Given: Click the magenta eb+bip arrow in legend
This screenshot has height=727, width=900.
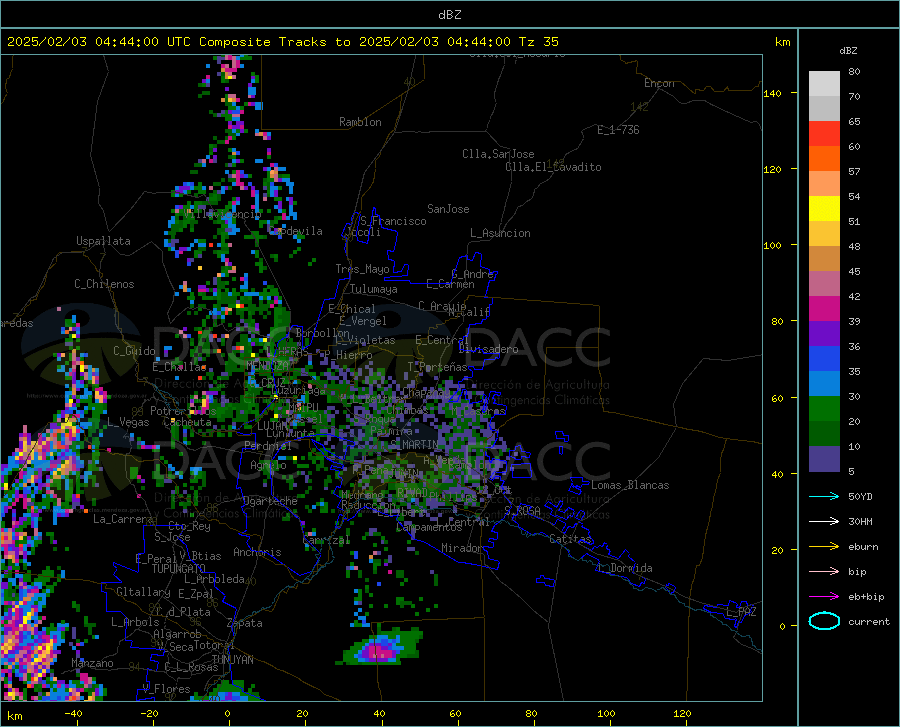Looking at the screenshot, I should pos(824,597).
